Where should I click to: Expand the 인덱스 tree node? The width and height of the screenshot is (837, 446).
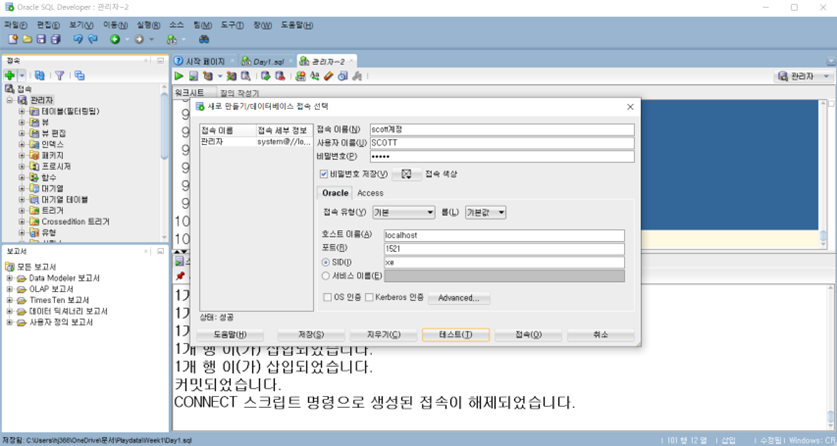[22, 144]
